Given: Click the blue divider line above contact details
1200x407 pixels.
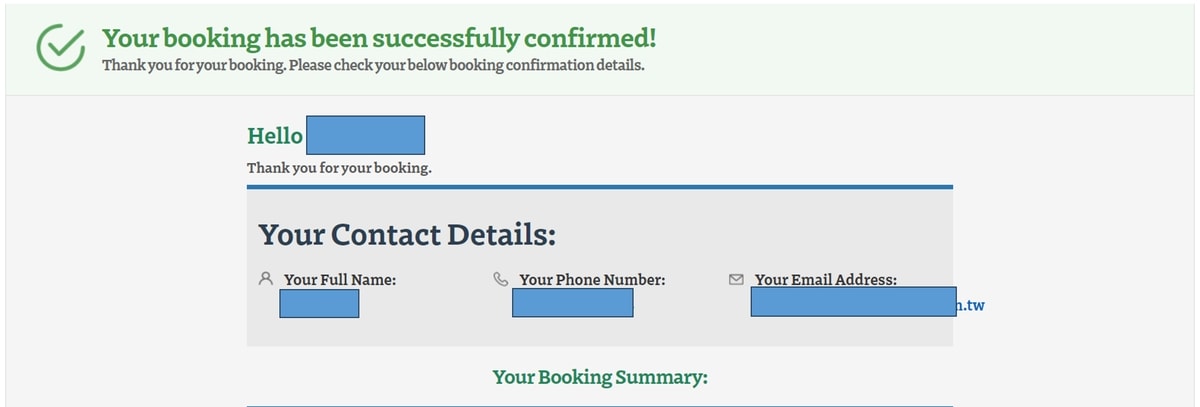Looking at the screenshot, I should (600, 186).
